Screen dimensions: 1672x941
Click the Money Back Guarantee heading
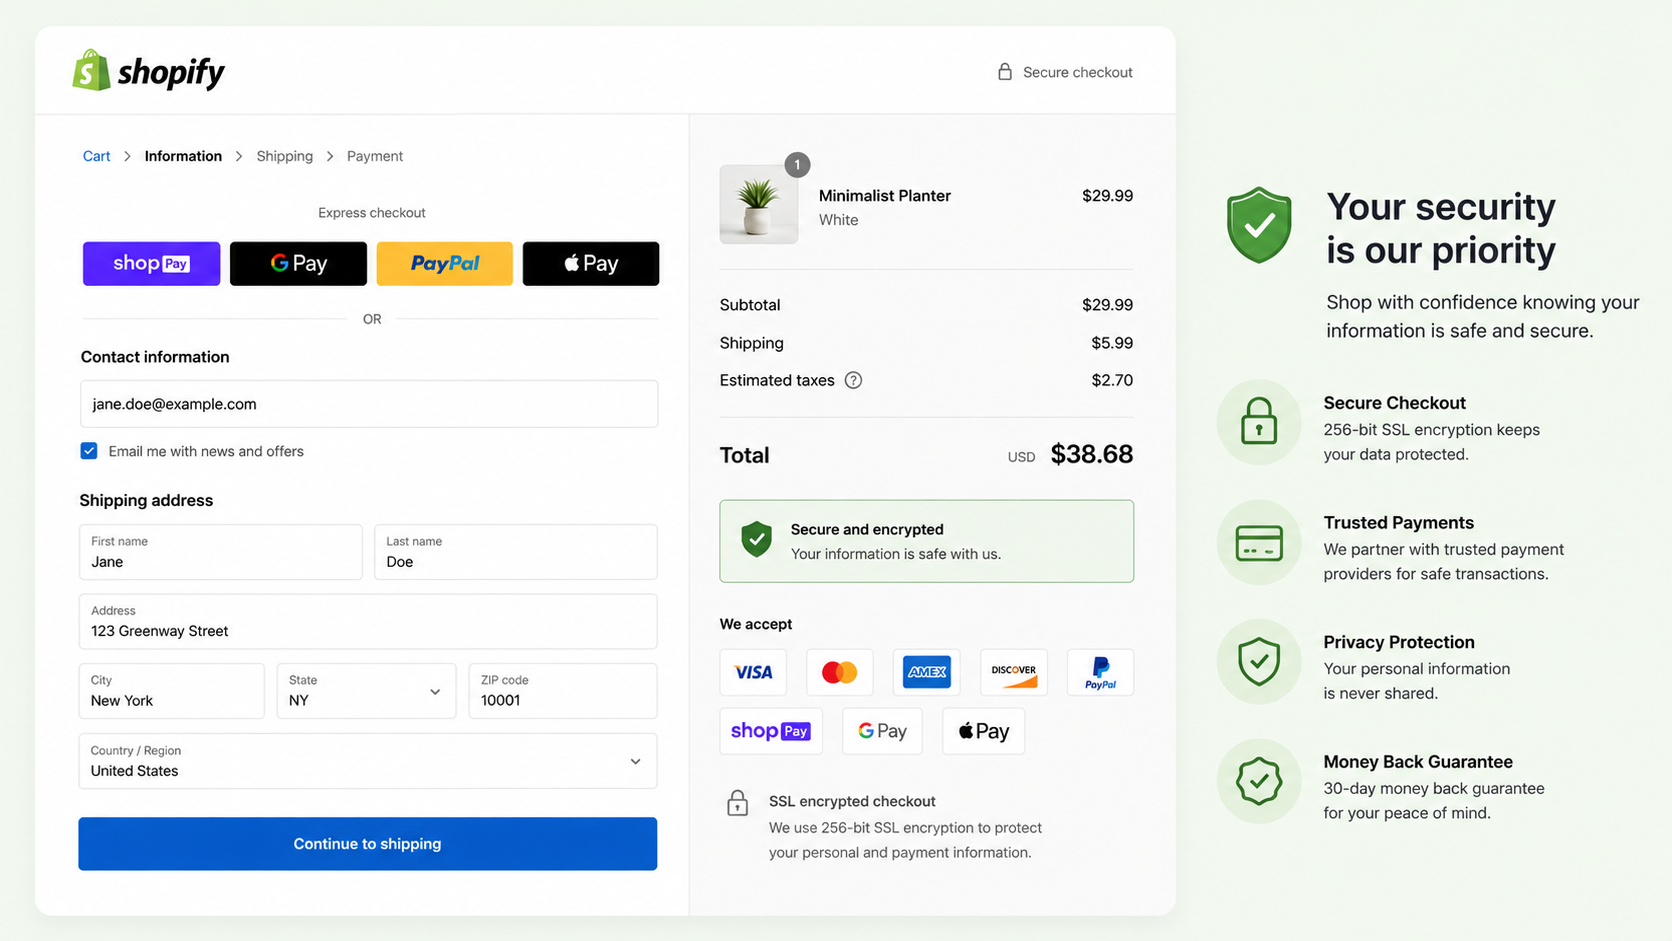click(1418, 762)
